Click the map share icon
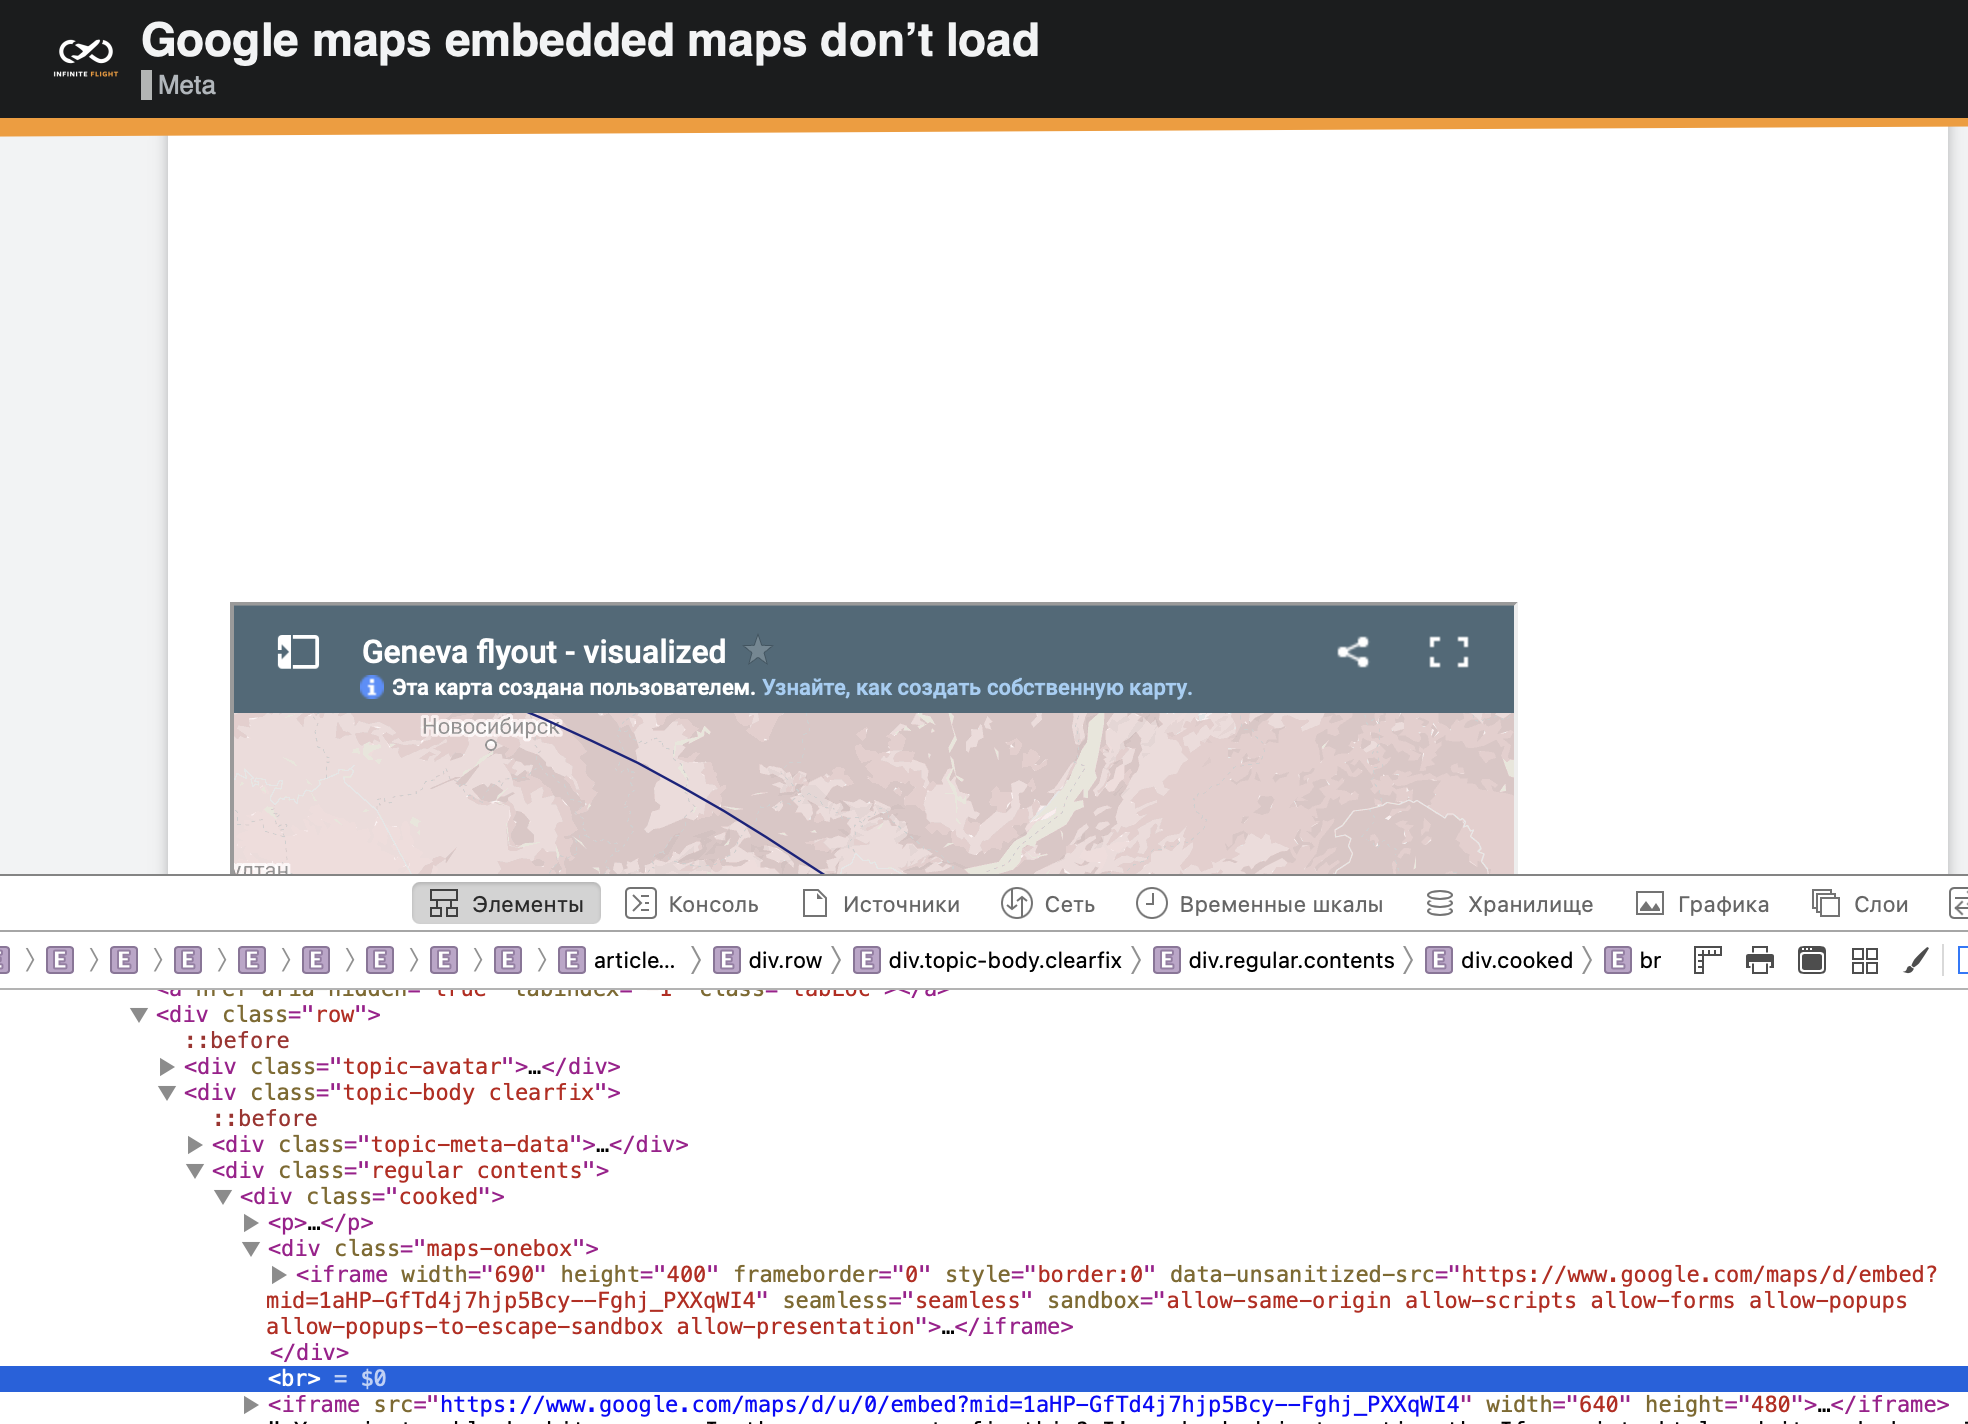1968x1424 pixels. pyautogui.click(x=1353, y=652)
